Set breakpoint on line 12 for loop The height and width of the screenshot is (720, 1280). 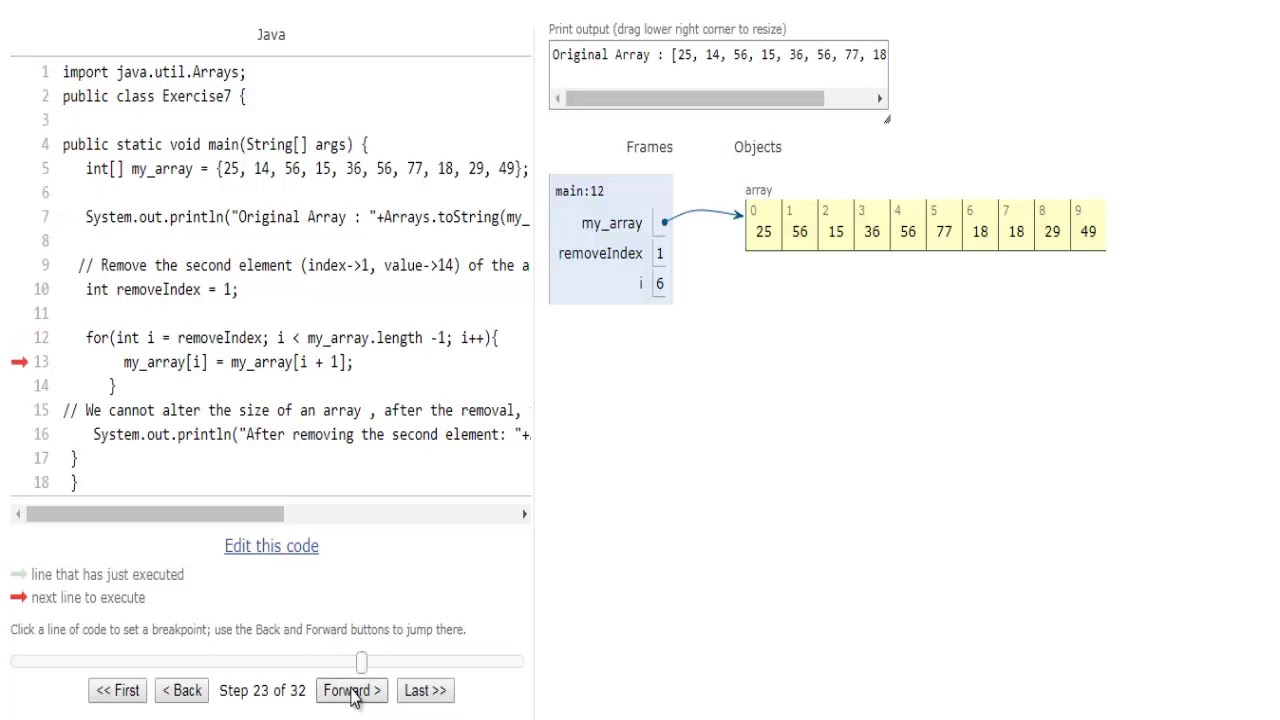click(x=292, y=338)
